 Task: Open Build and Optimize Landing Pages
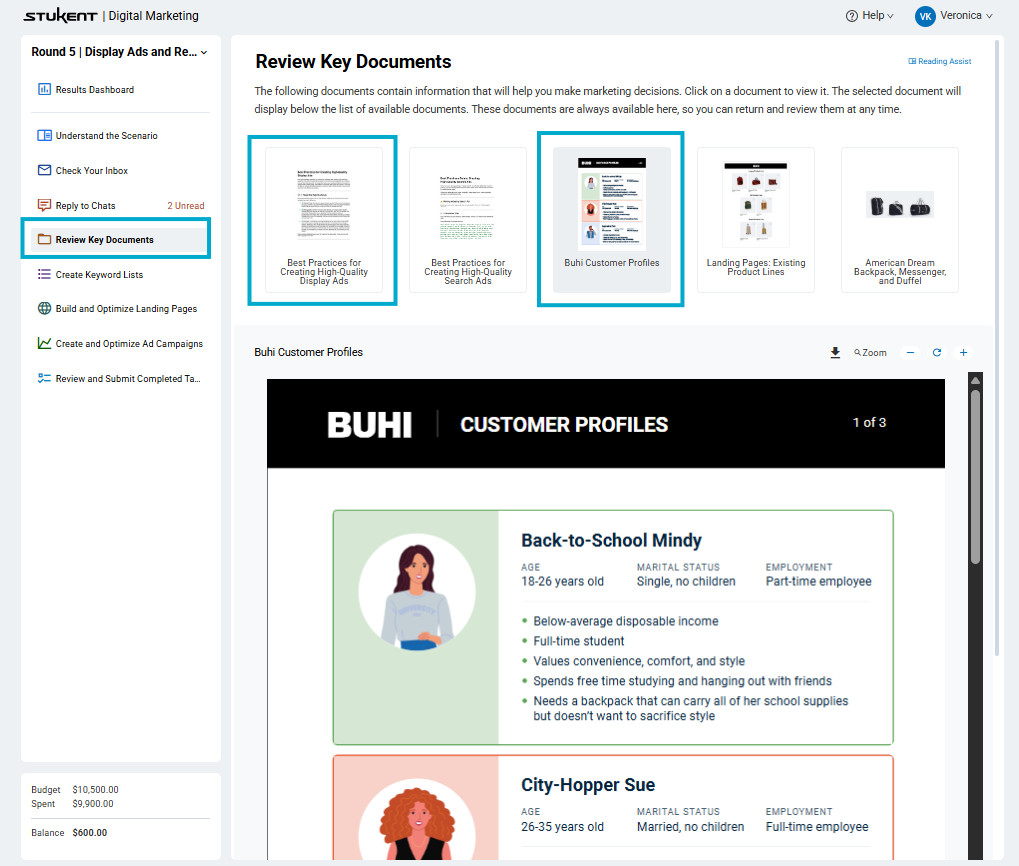126,309
